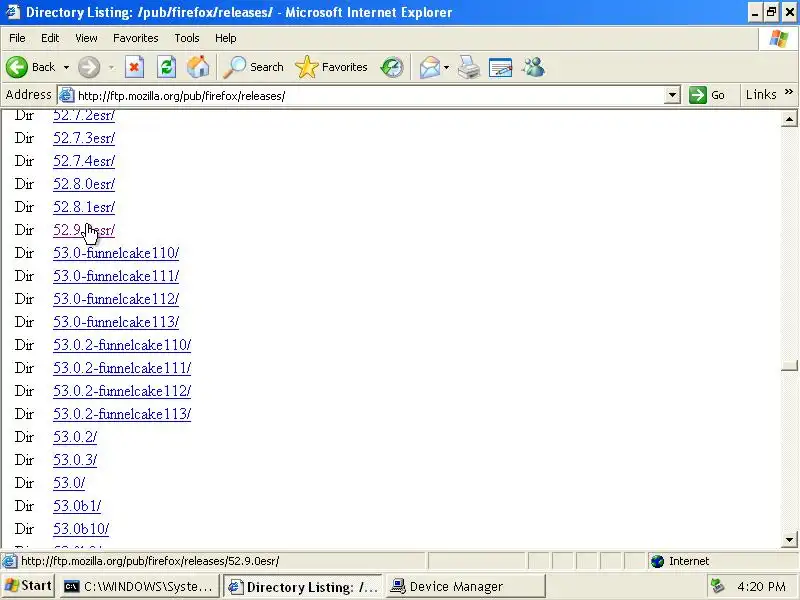Open the 53.0.2/ directory link
Viewport: 800px width, 600px height.
pos(75,437)
